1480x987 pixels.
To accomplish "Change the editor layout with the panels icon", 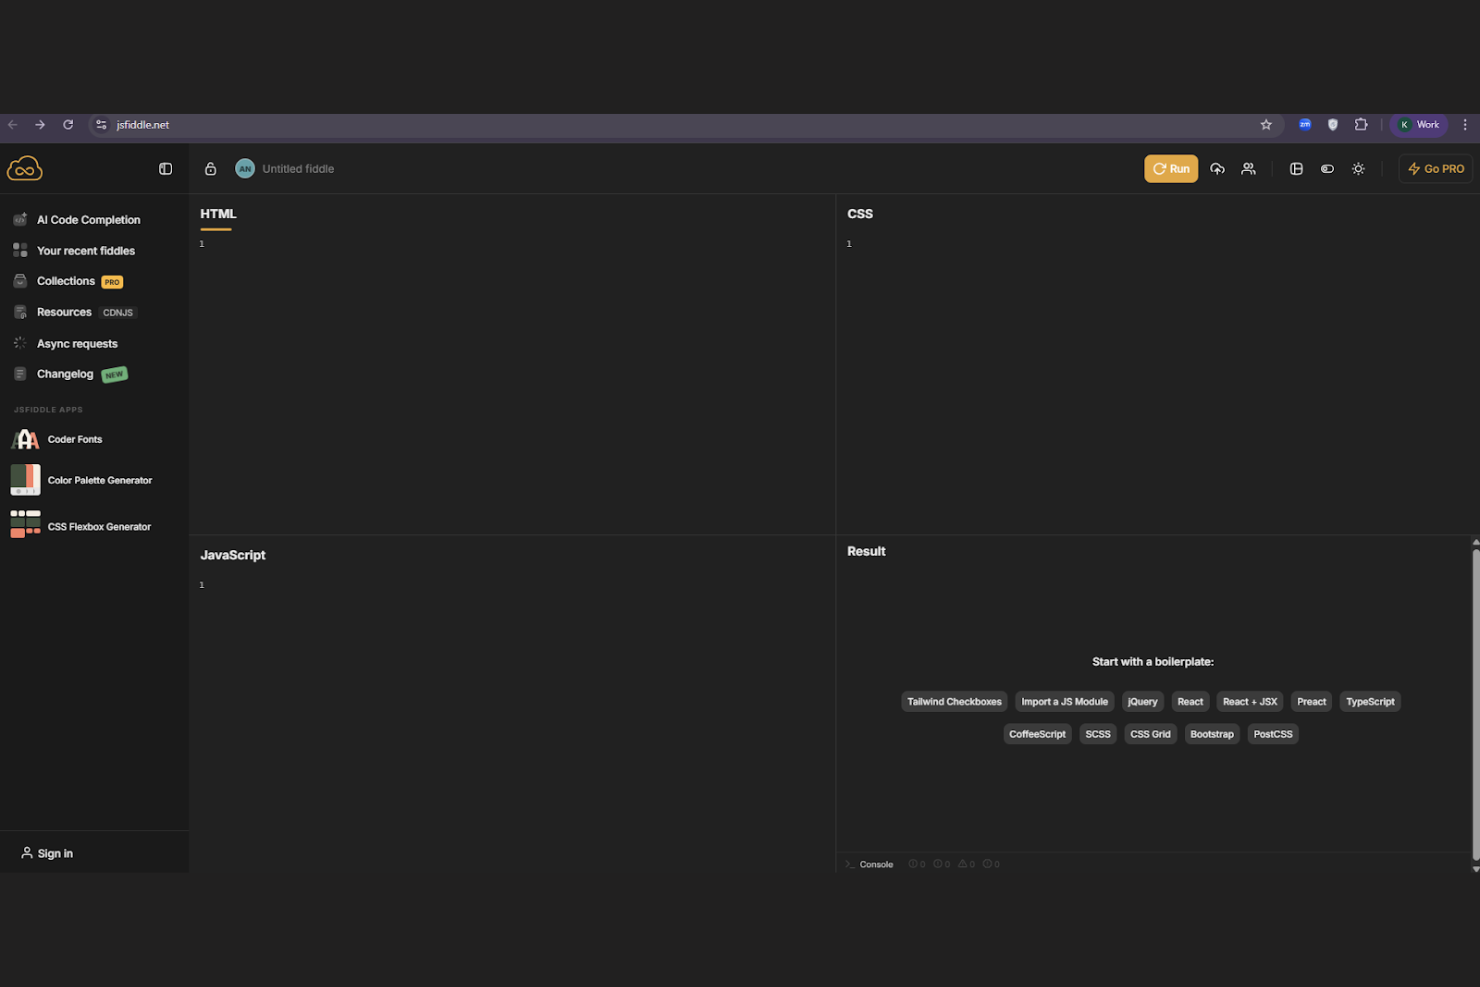I will [x=1296, y=168].
